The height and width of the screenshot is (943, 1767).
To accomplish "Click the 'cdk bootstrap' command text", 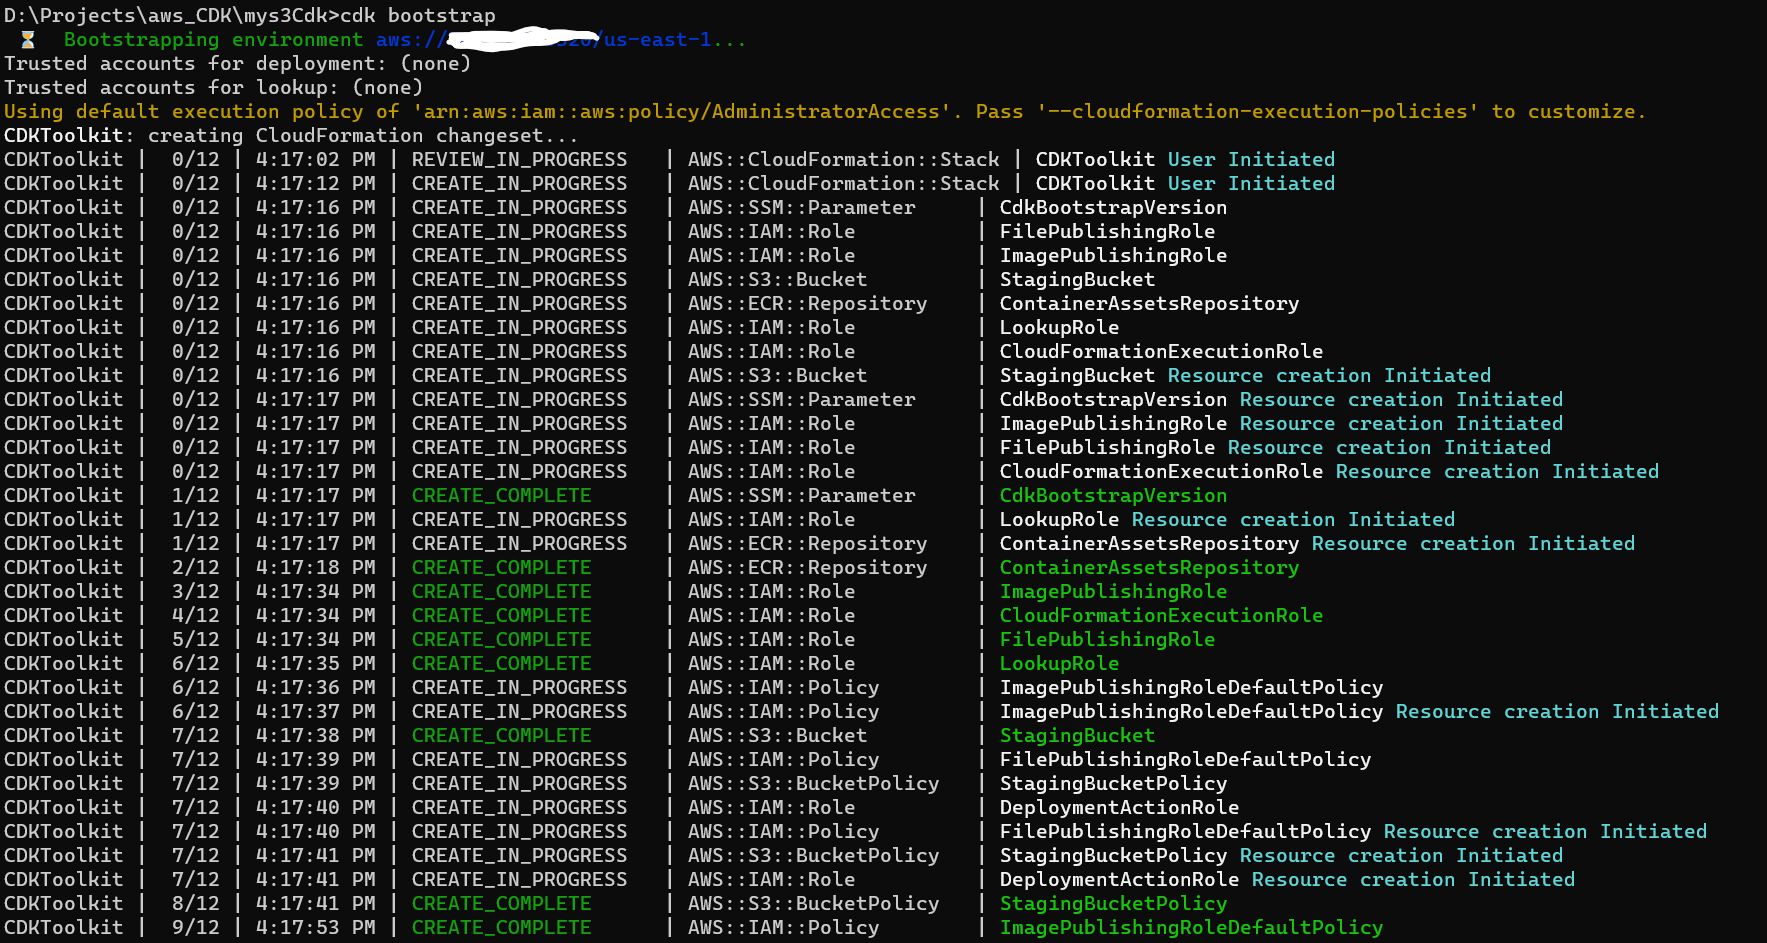I will [417, 16].
